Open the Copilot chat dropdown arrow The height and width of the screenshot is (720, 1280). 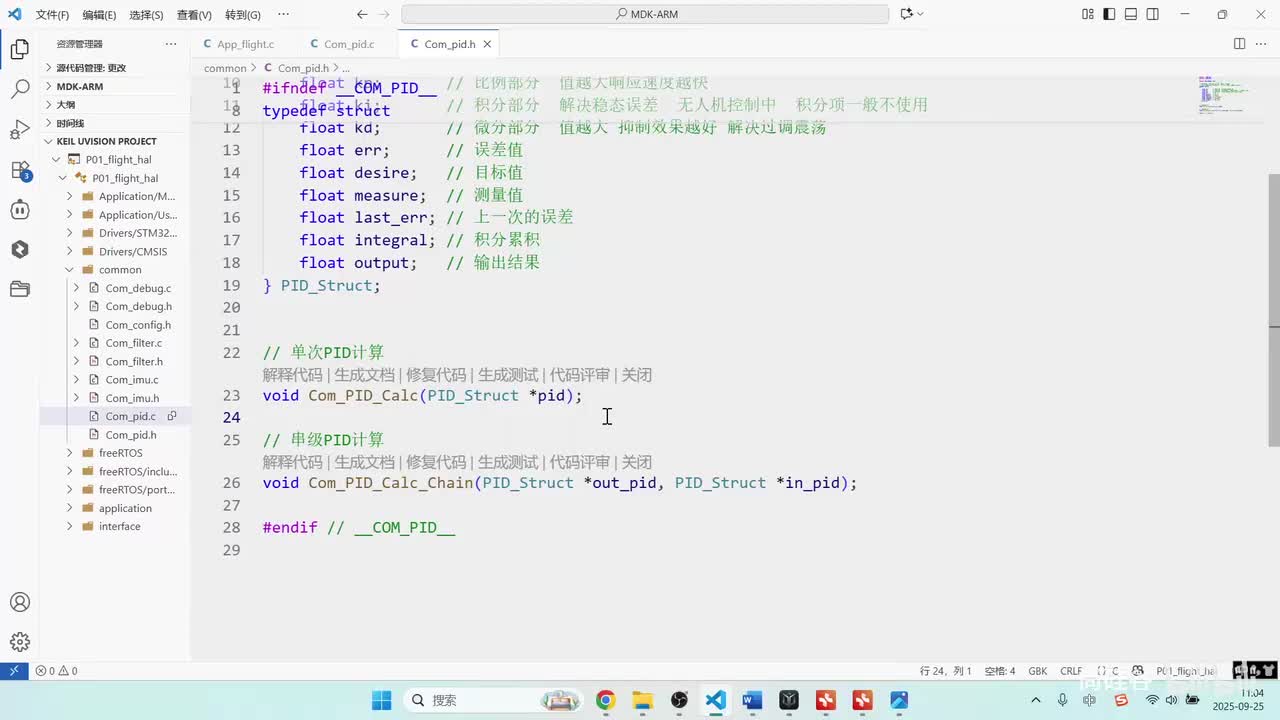pyautogui.click(x=920, y=14)
